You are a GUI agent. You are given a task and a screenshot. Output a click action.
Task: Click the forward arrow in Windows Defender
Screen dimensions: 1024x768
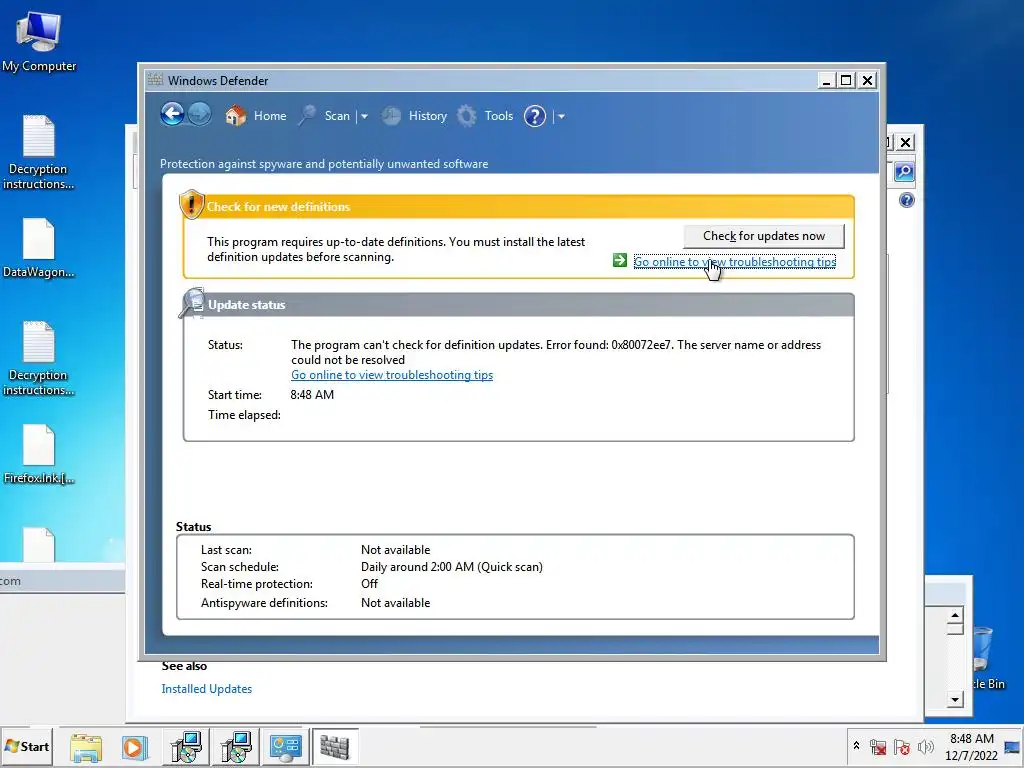(x=199, y=115)
